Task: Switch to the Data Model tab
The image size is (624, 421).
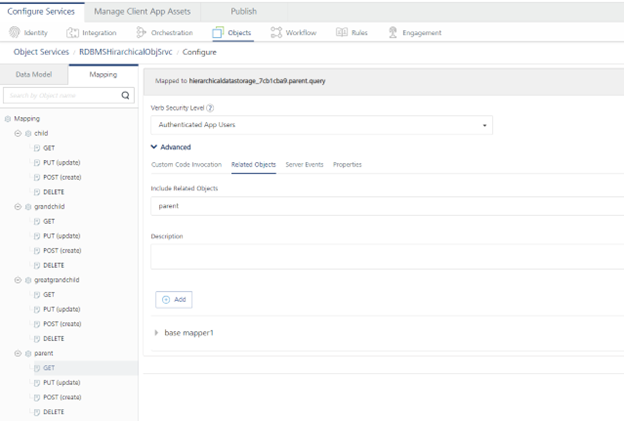Action: [34, 74]
